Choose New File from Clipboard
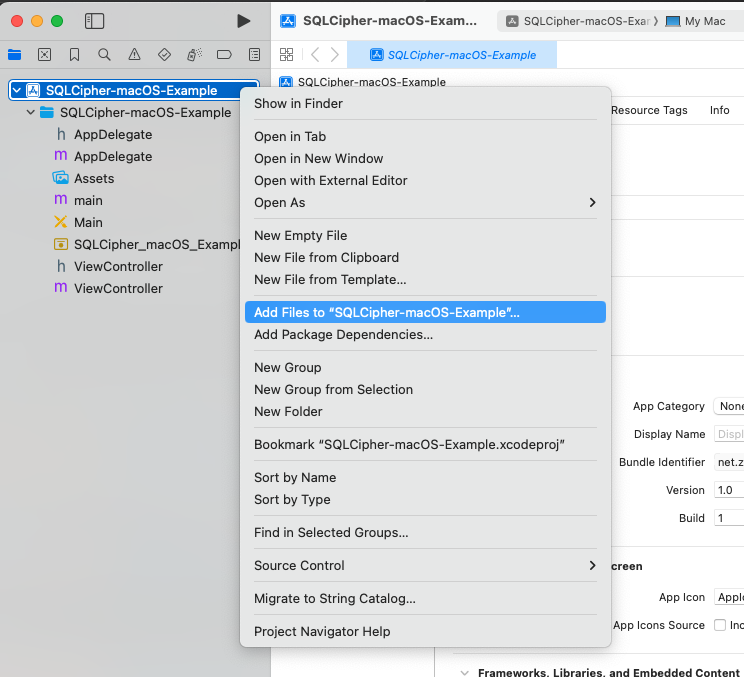 (425, 258)
